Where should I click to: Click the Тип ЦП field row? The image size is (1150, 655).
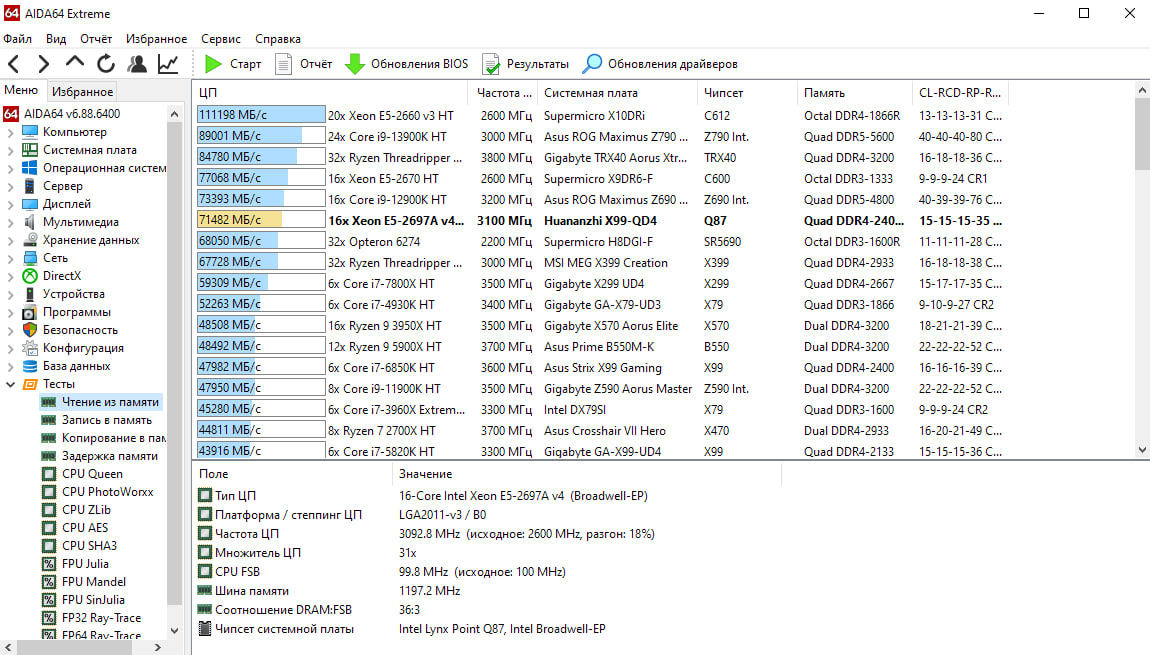coord(488,496)
